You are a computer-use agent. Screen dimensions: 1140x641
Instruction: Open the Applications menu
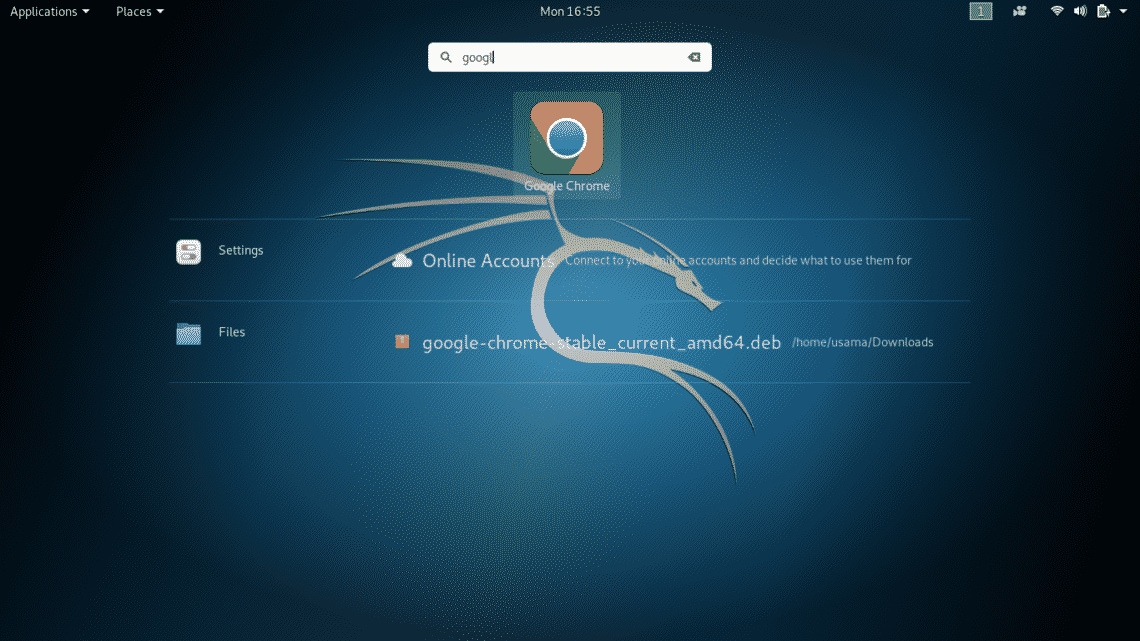point(49,12)
